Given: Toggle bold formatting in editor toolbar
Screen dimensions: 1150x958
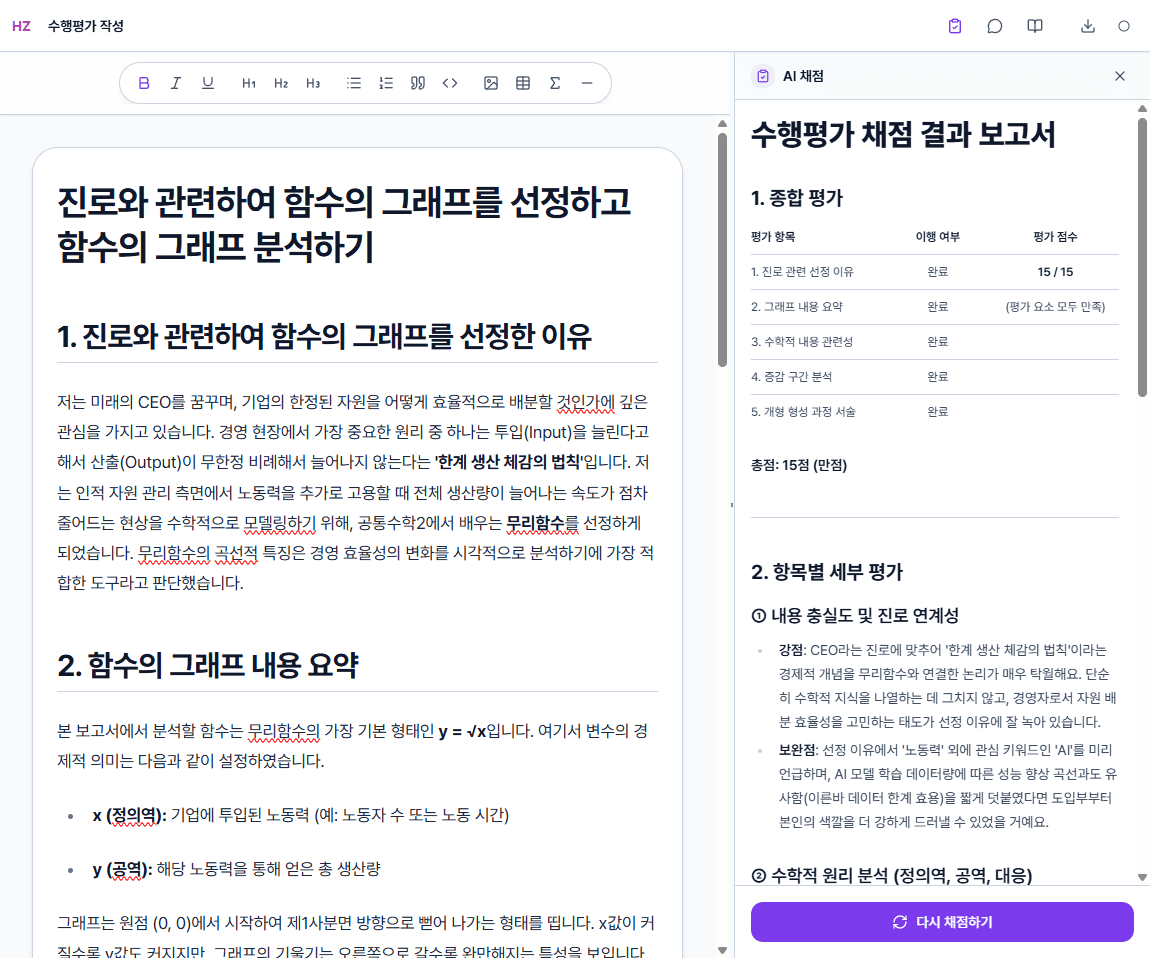Looking at the screenshot, I should point(144,83).
